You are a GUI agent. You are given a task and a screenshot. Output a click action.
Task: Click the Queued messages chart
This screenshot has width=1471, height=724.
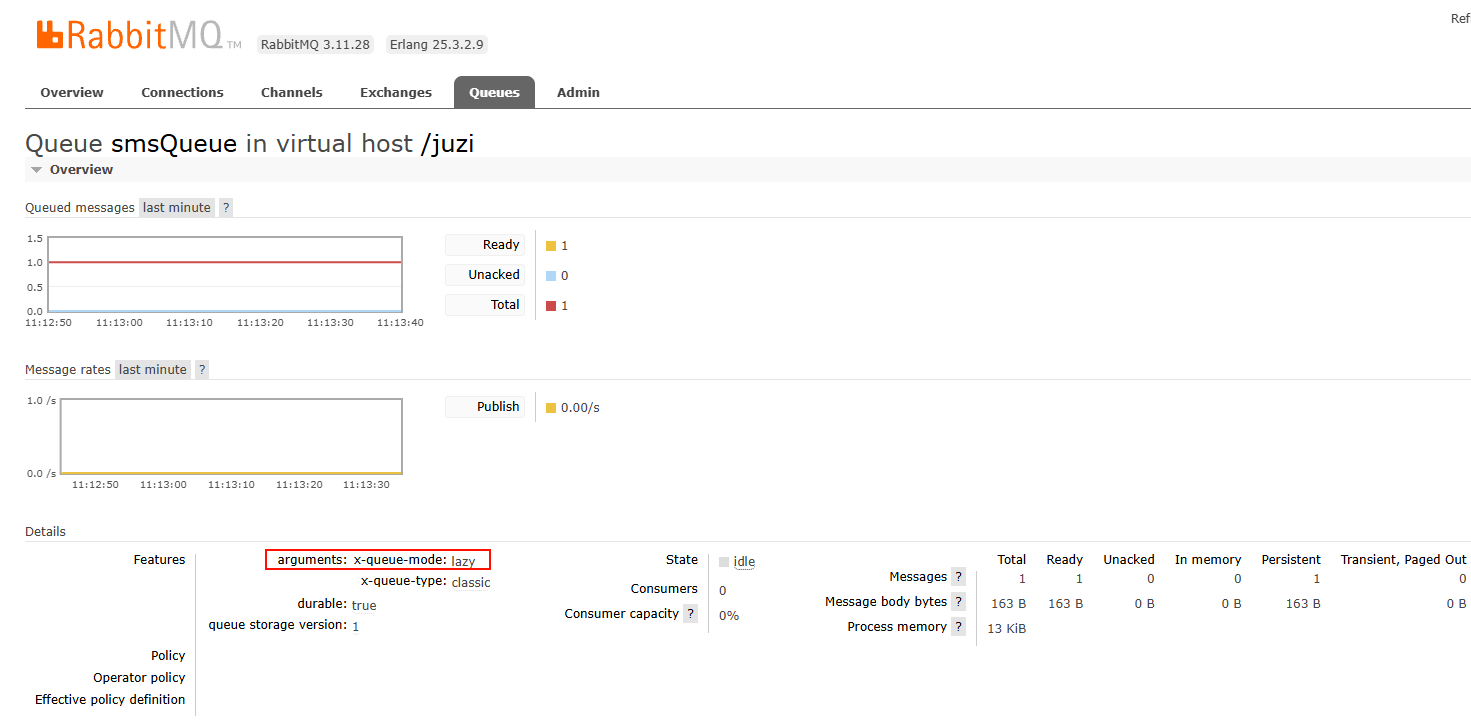(225, 275)
